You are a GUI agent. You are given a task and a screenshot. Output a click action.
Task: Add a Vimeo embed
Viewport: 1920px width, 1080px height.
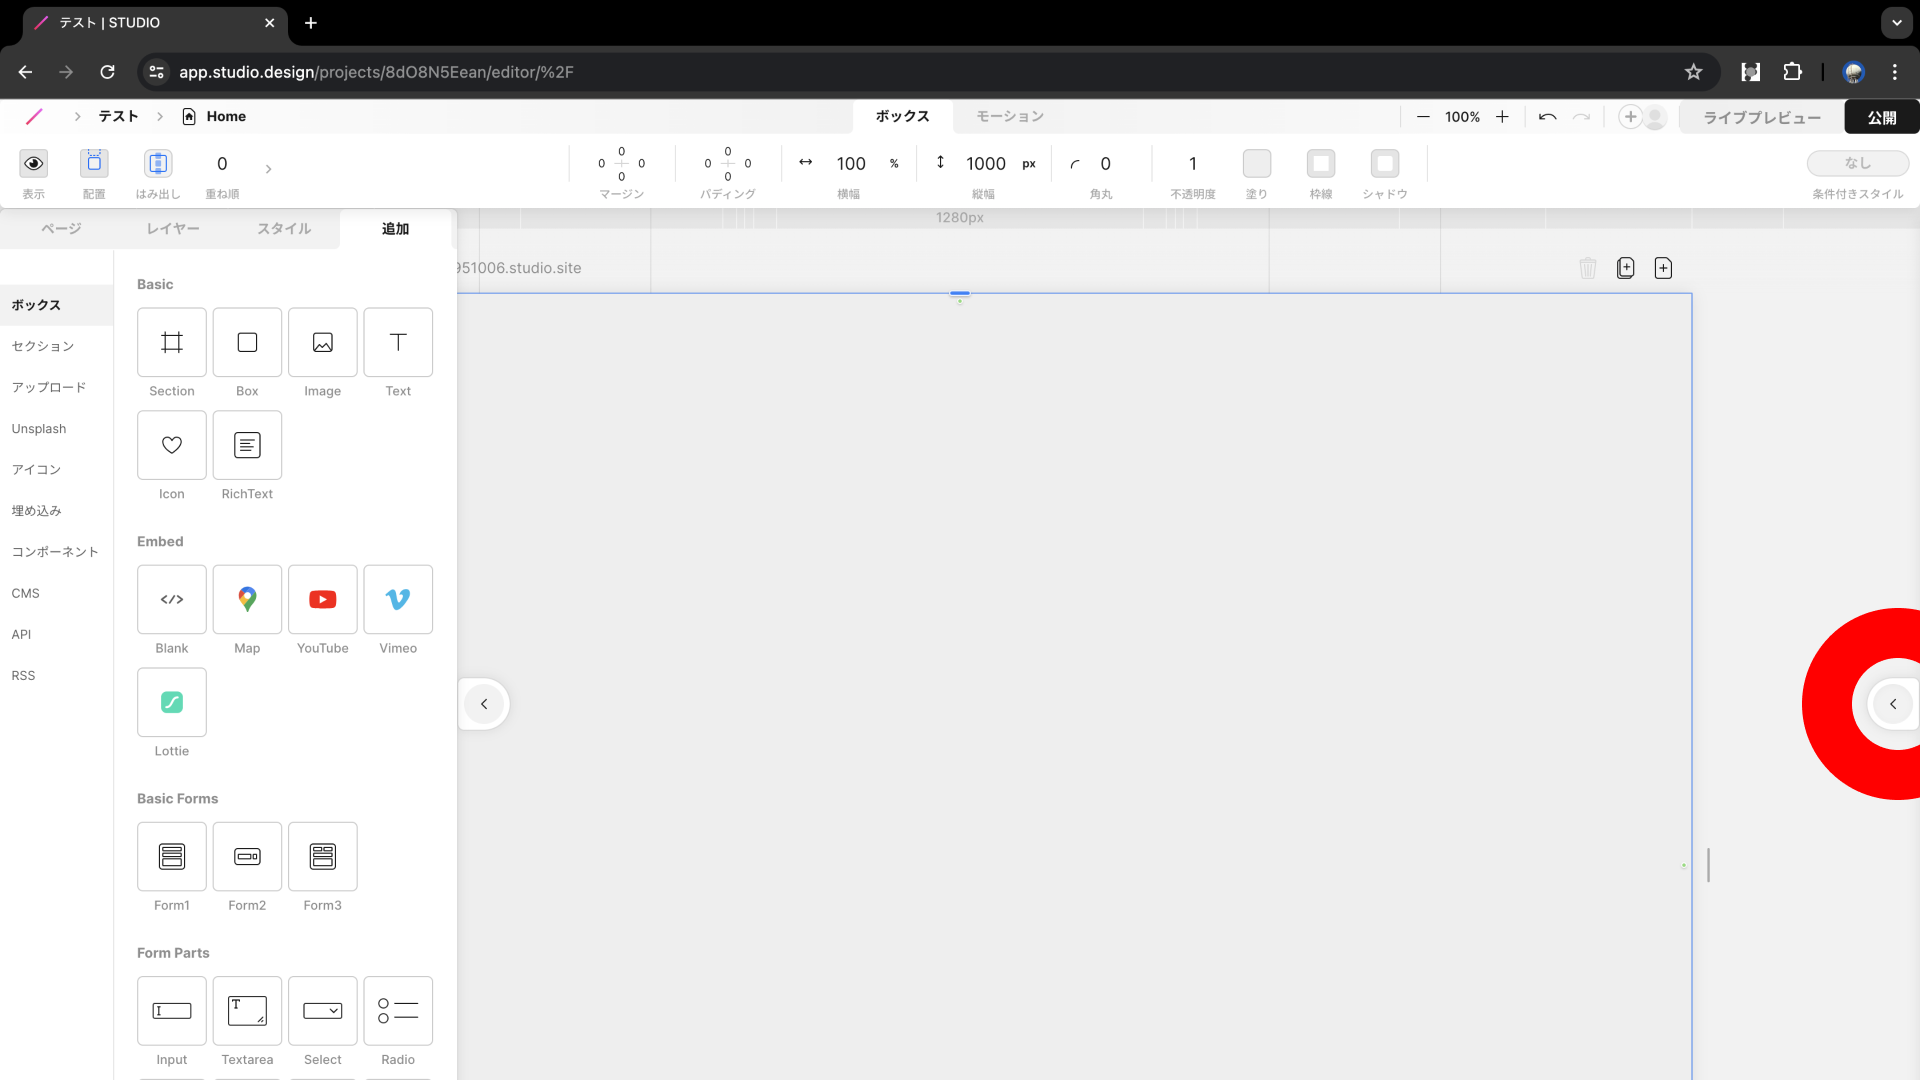398,600
